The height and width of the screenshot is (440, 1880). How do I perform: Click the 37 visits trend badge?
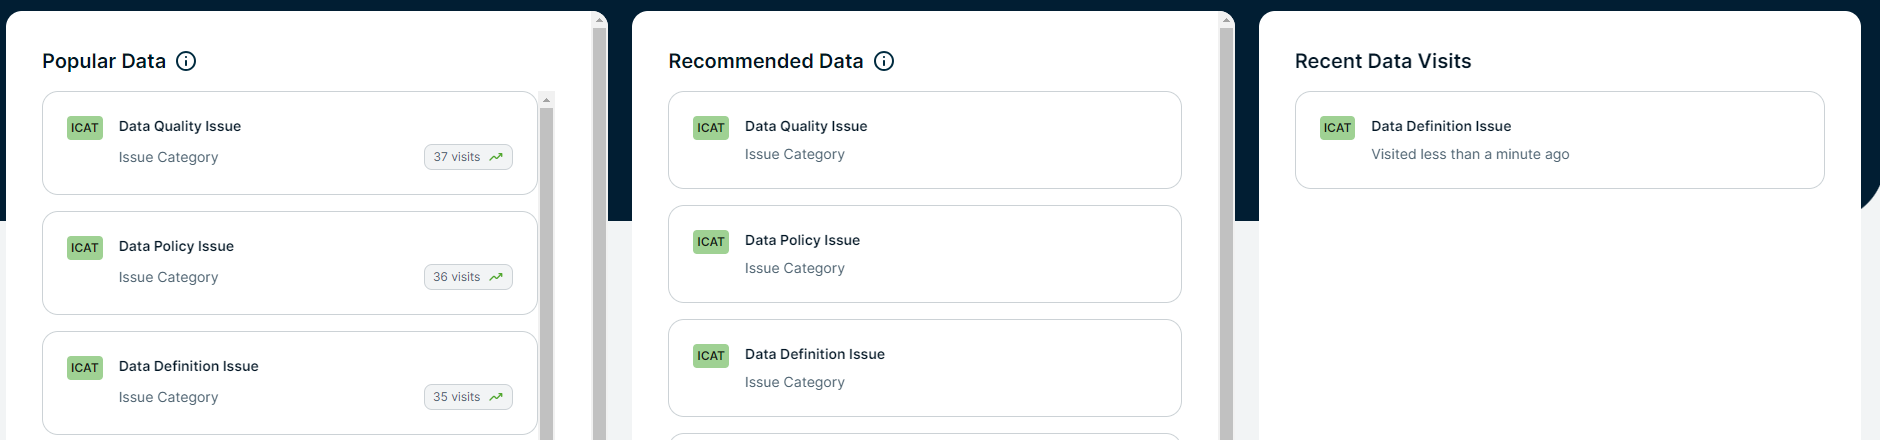[x=468, y=157]
